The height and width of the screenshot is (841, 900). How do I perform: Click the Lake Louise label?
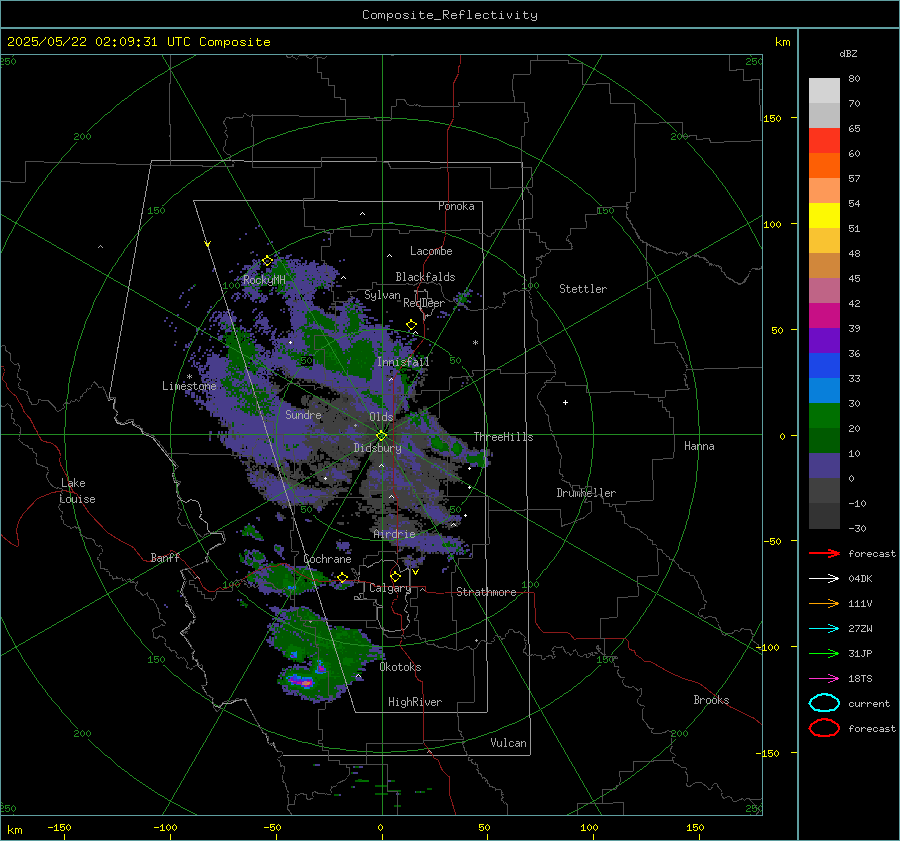(x=77, y=491)
